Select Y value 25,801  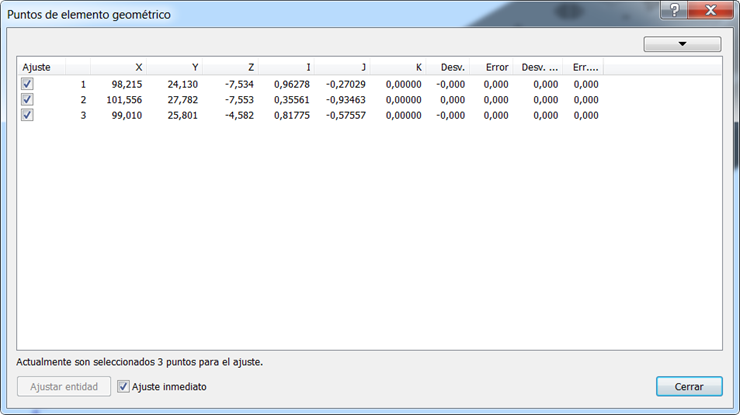click(183, 116)
